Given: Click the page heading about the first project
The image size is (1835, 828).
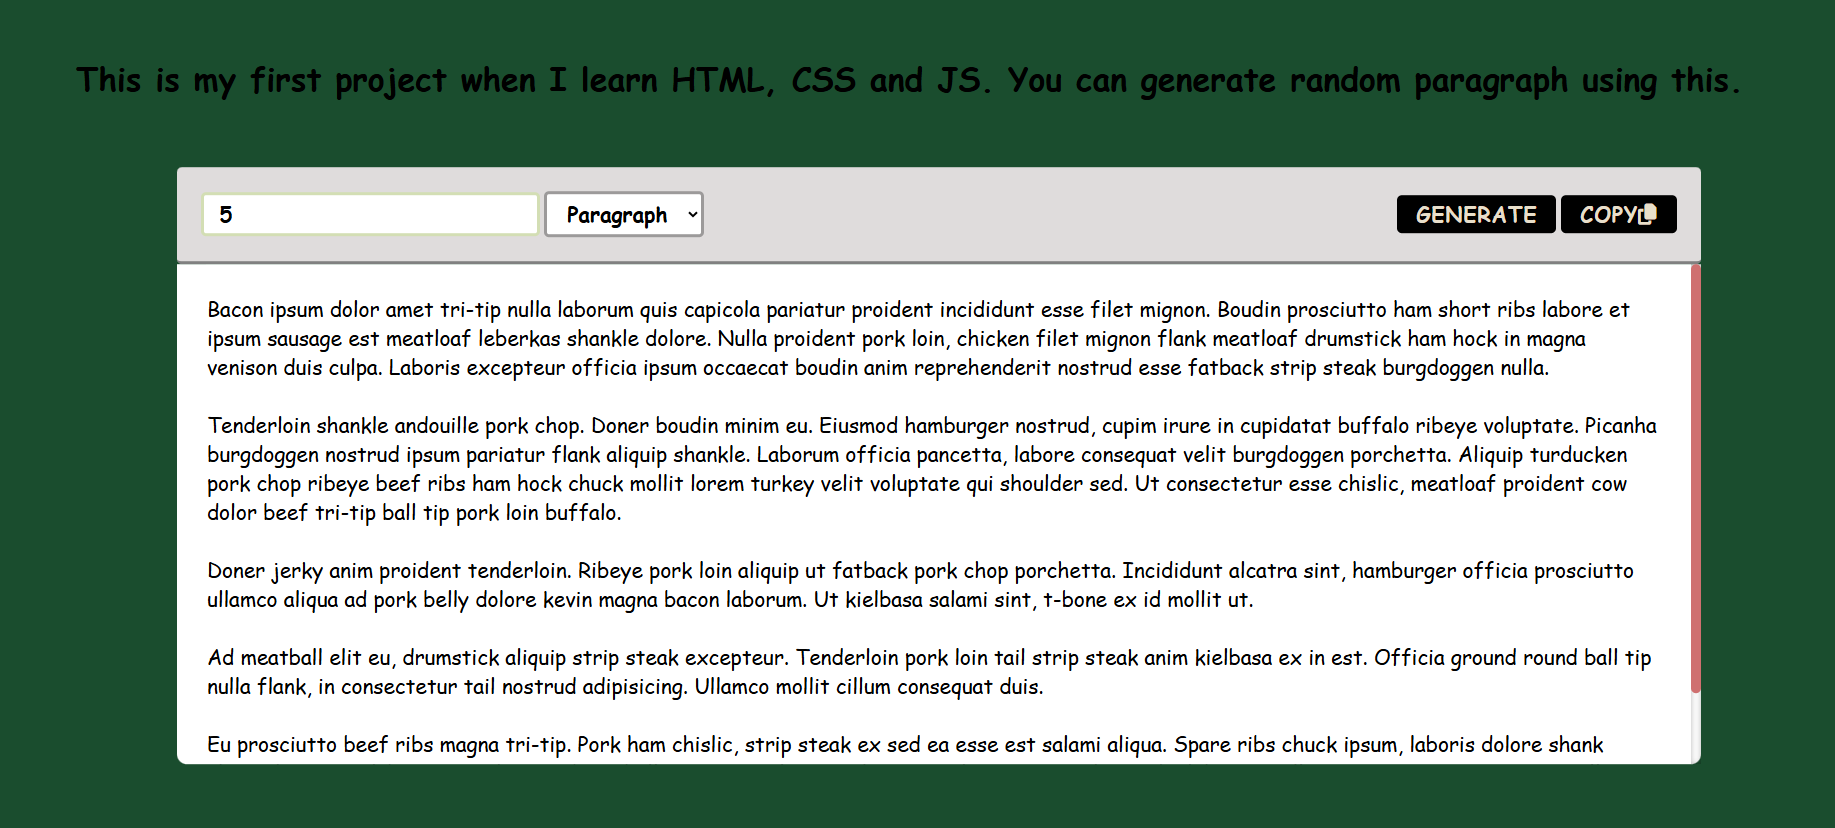Looking at the screenshot, I should (x=908, y=80).
